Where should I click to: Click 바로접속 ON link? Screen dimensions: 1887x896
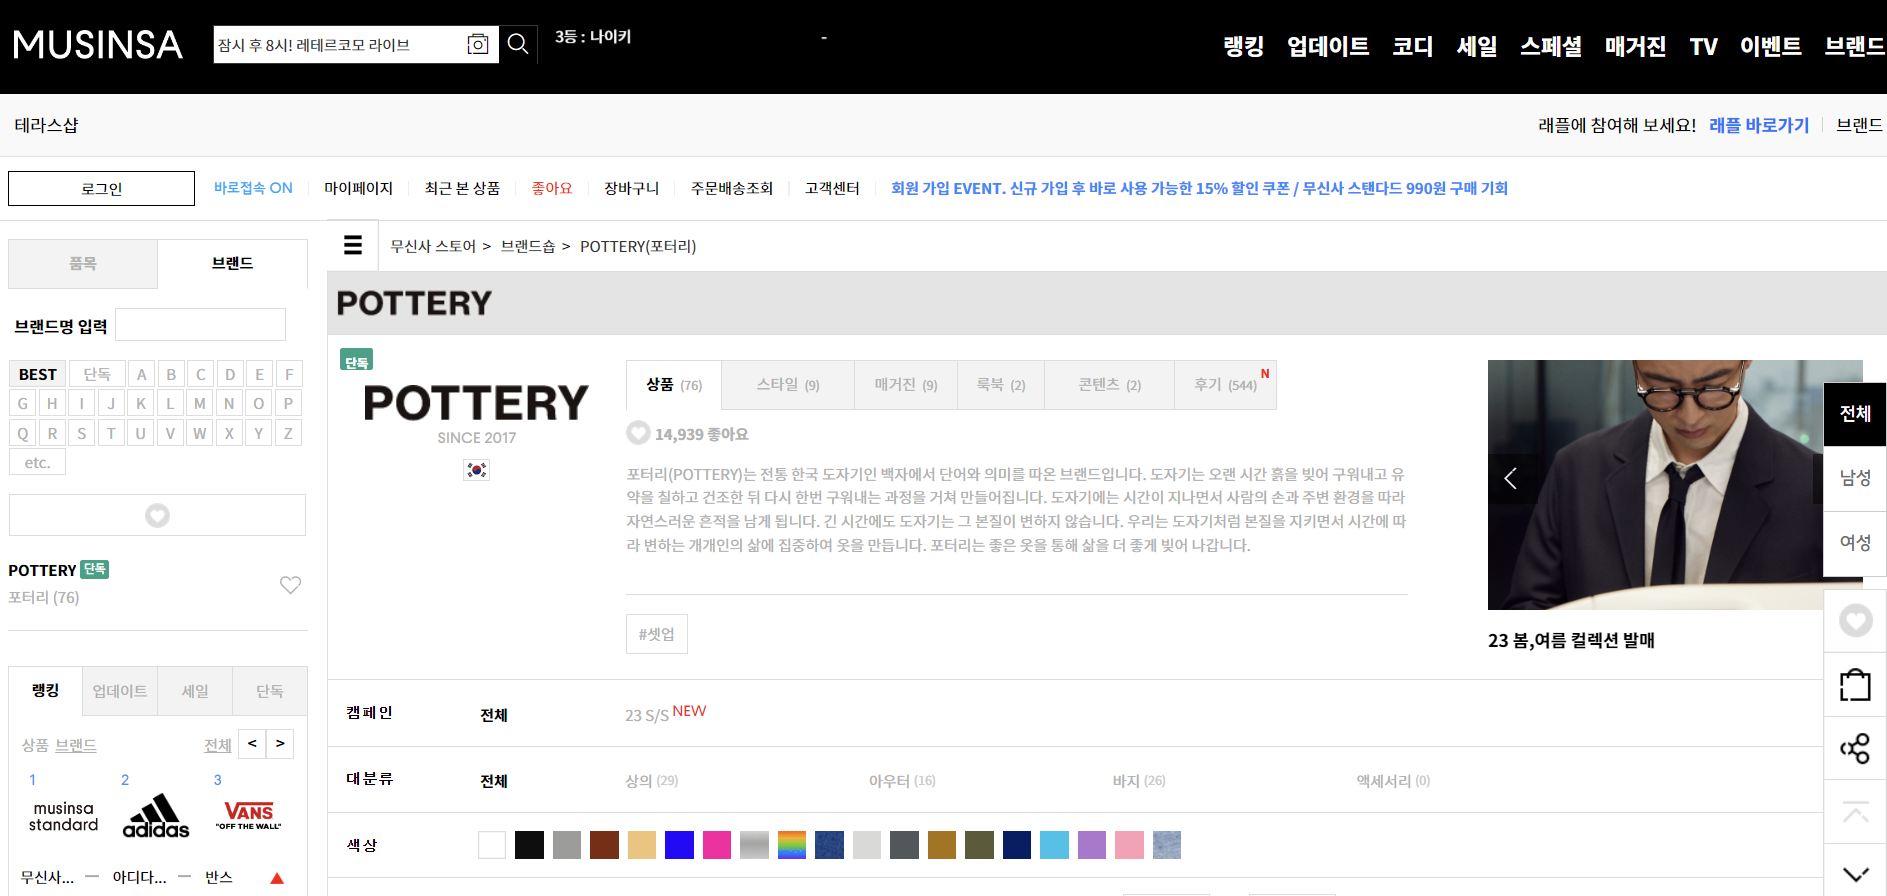(x=253, y=188)
